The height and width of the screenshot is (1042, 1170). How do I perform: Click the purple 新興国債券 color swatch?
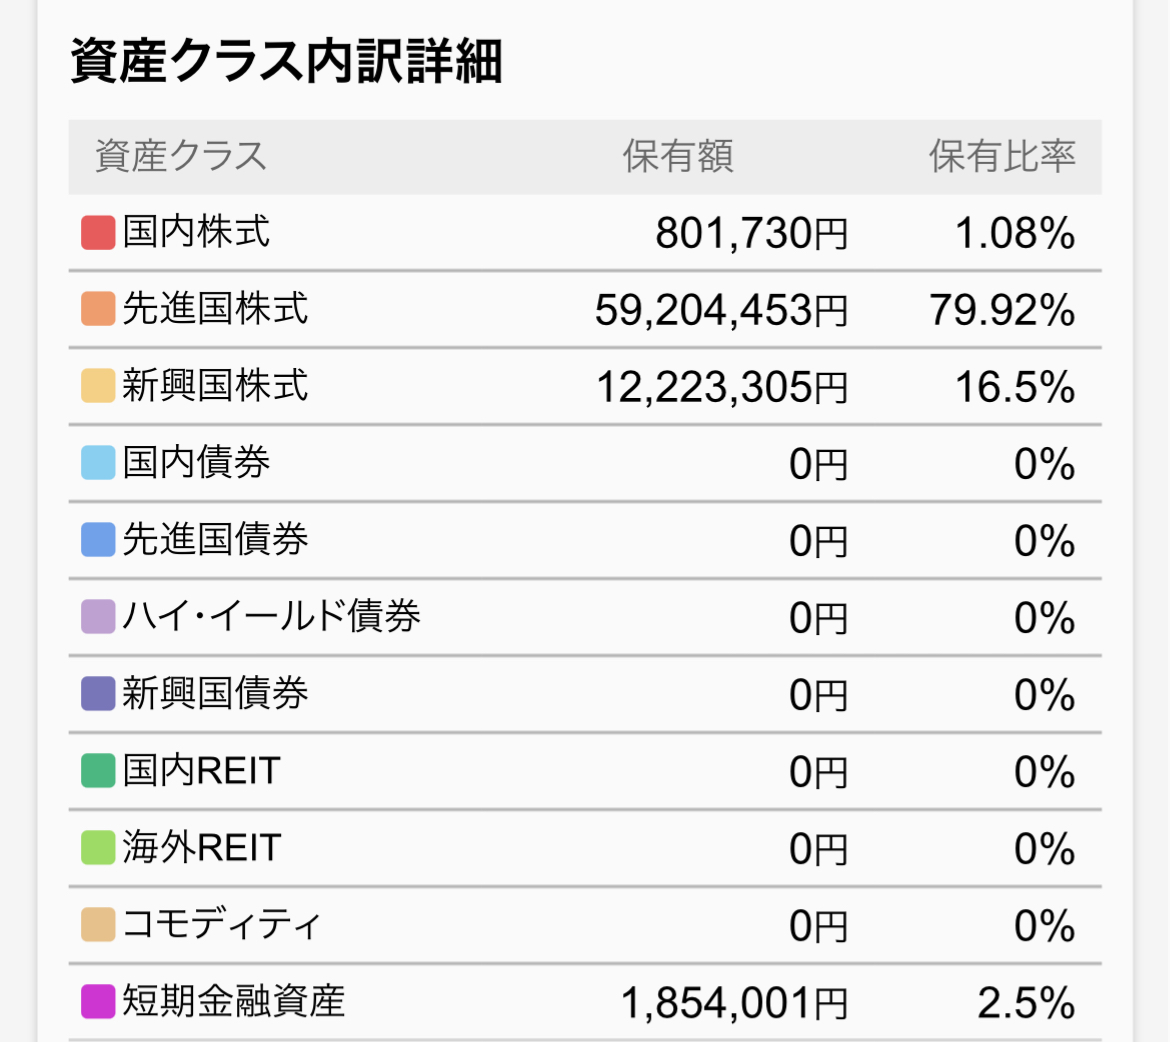pos(98,694)
